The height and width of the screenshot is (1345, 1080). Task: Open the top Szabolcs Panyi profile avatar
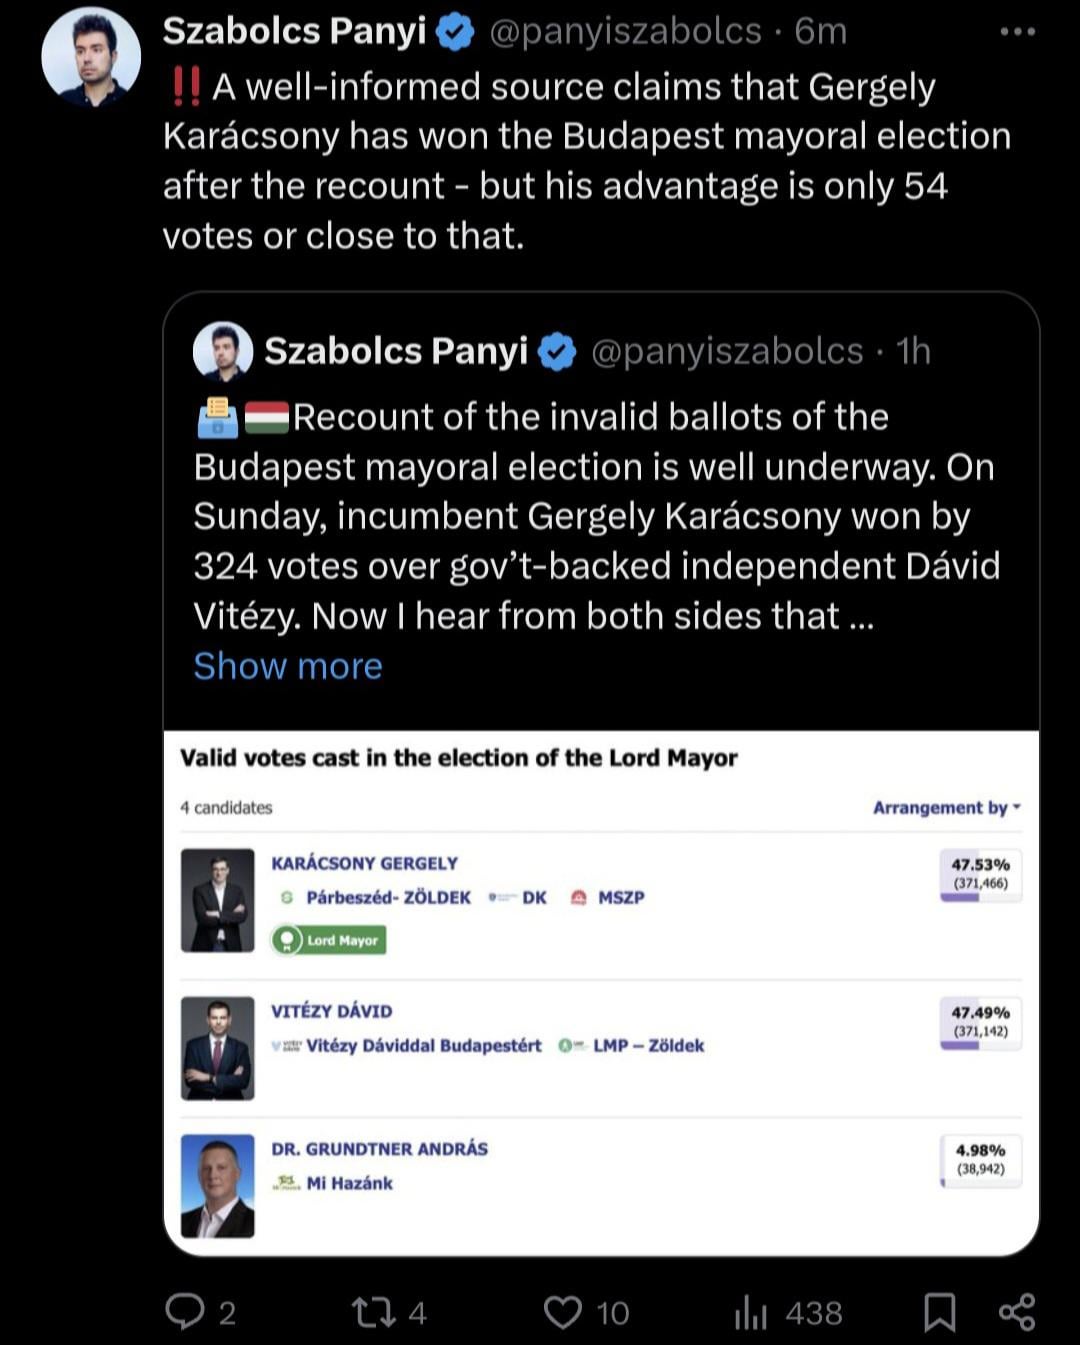tap(91, 57)
